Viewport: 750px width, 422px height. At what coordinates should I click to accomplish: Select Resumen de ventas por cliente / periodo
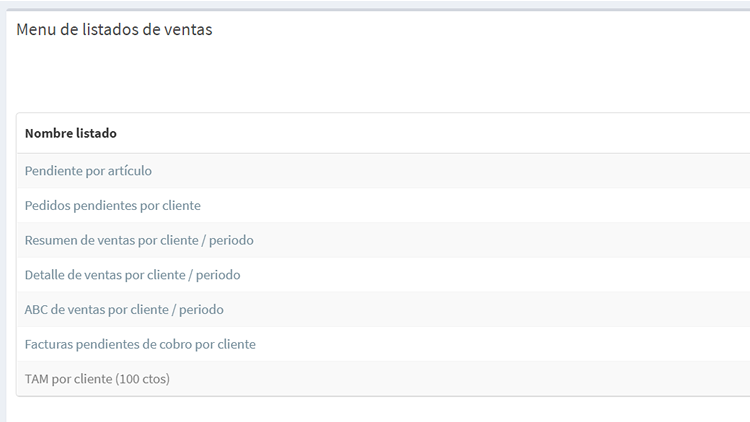pyautogui.click(x=139, y=240)
